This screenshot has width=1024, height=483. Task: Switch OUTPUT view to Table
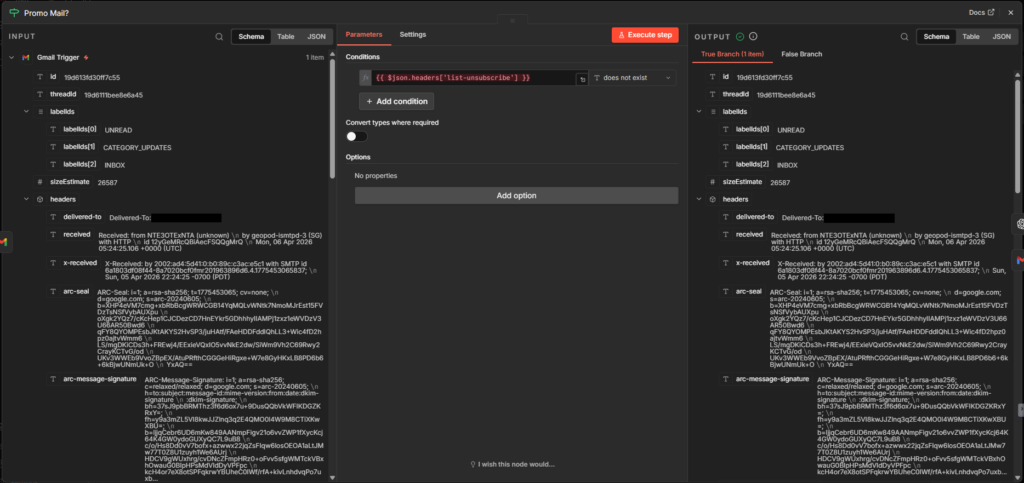(970, 37)
